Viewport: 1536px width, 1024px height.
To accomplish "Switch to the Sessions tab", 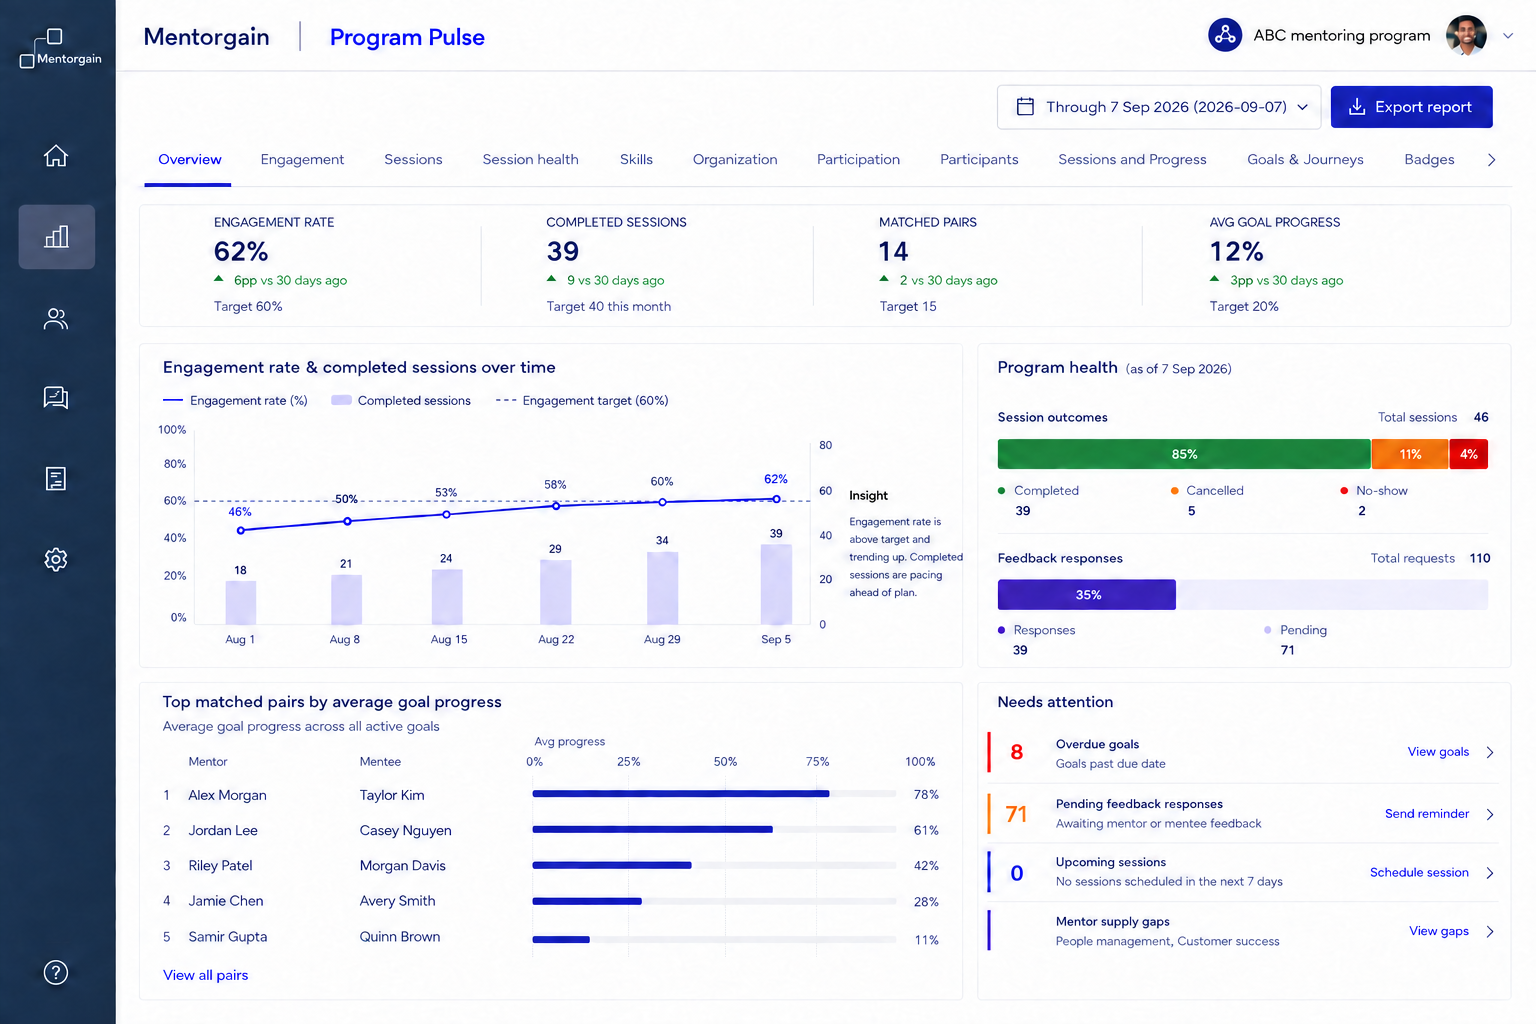I will pos(413,160).
